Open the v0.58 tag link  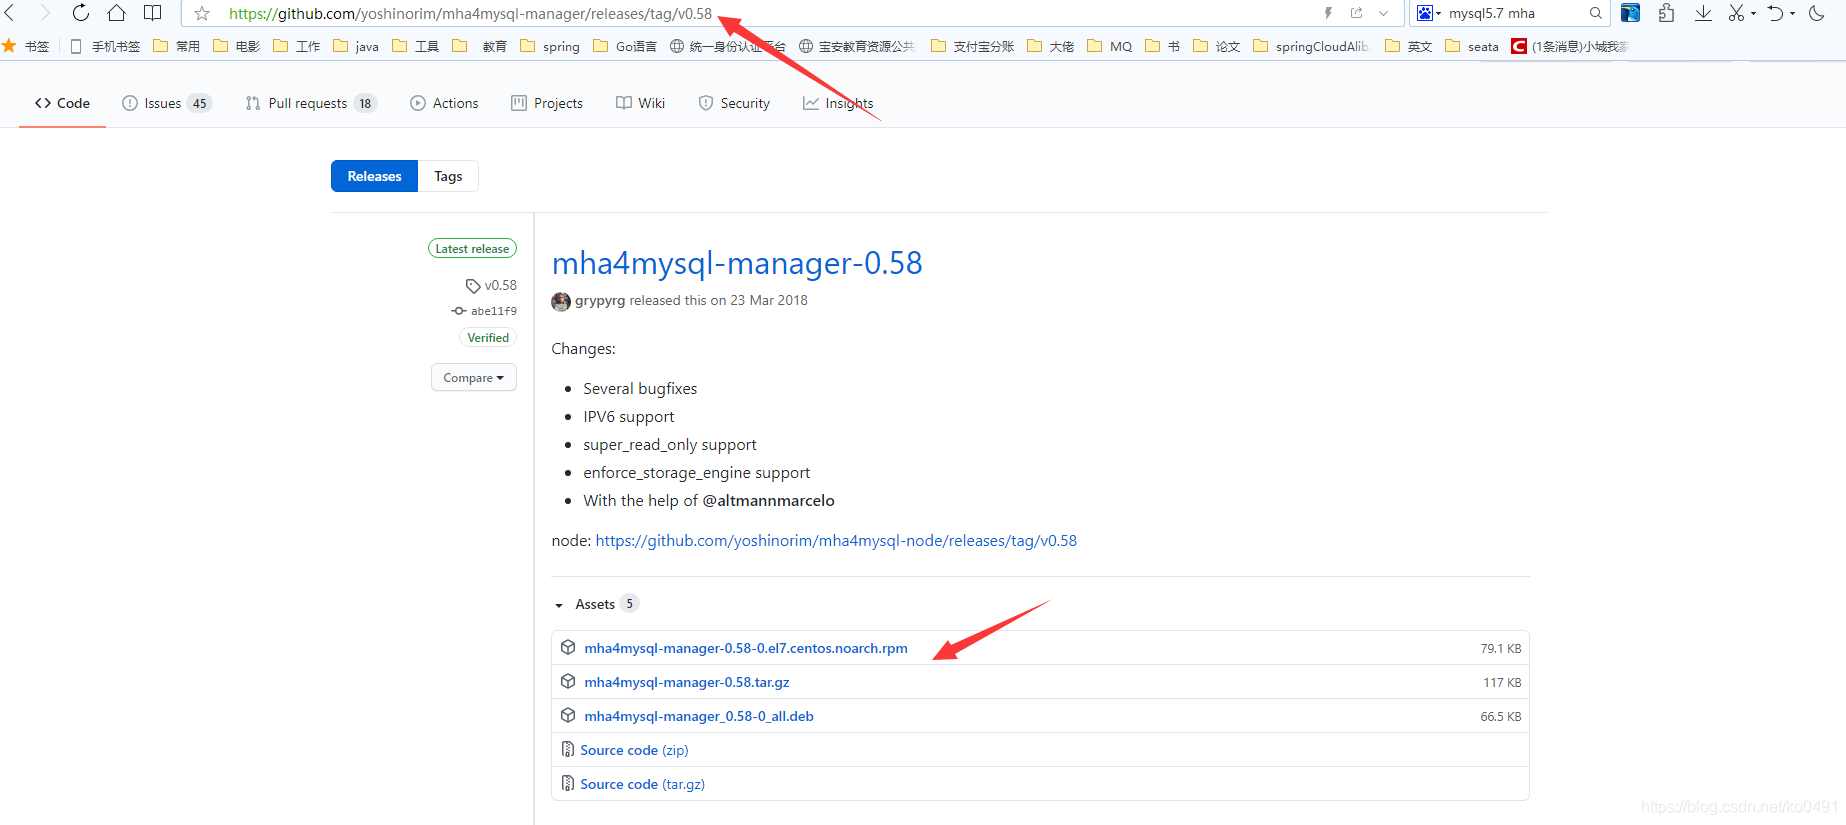pos(491,285)
